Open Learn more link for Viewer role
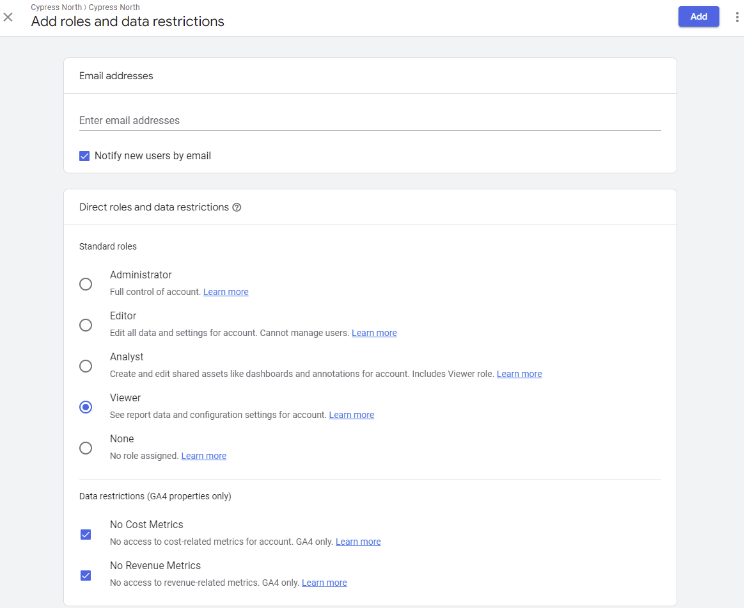 click(x=352, y=415)
